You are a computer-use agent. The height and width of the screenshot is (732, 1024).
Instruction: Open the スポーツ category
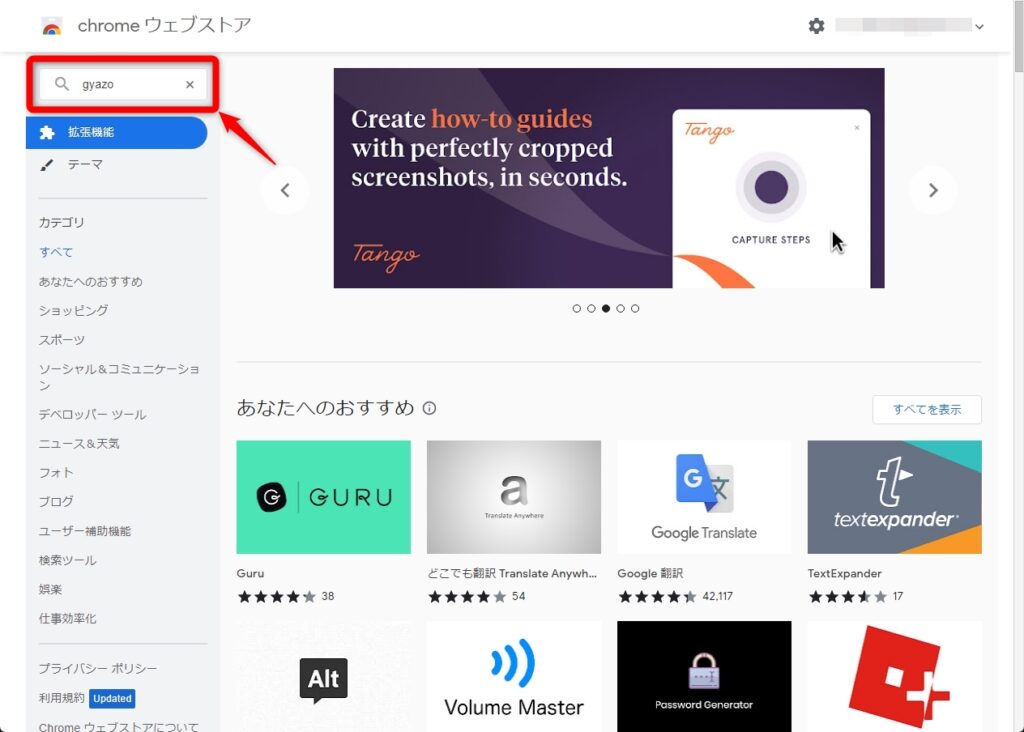click(61, 340)
